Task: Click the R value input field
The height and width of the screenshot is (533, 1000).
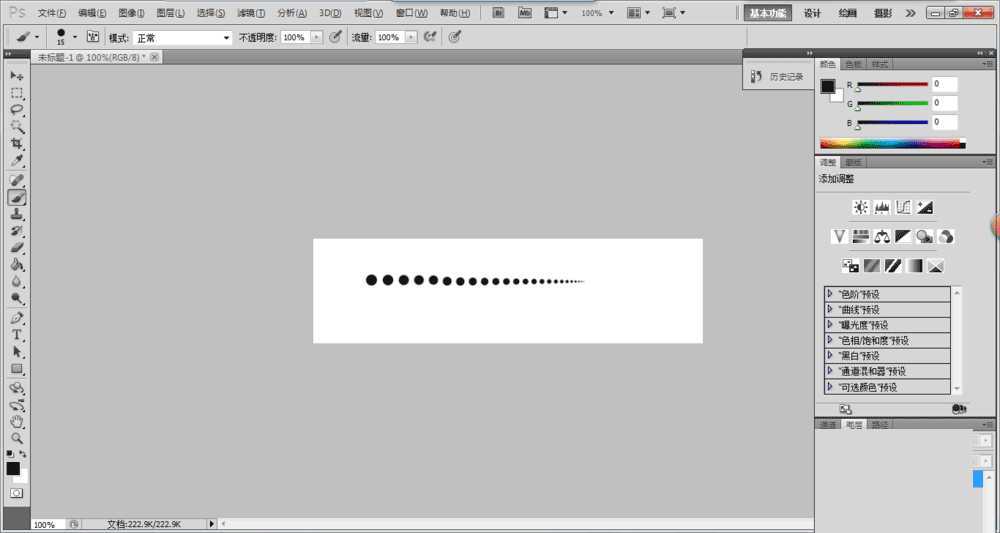Action: coord(944,85)
